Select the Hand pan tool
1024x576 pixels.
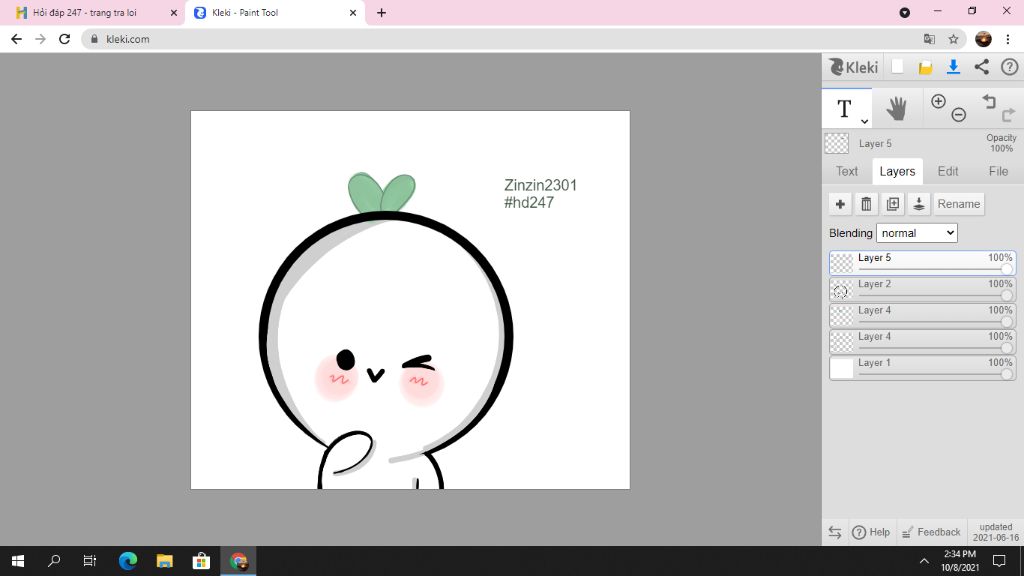(x=897, y=108)
